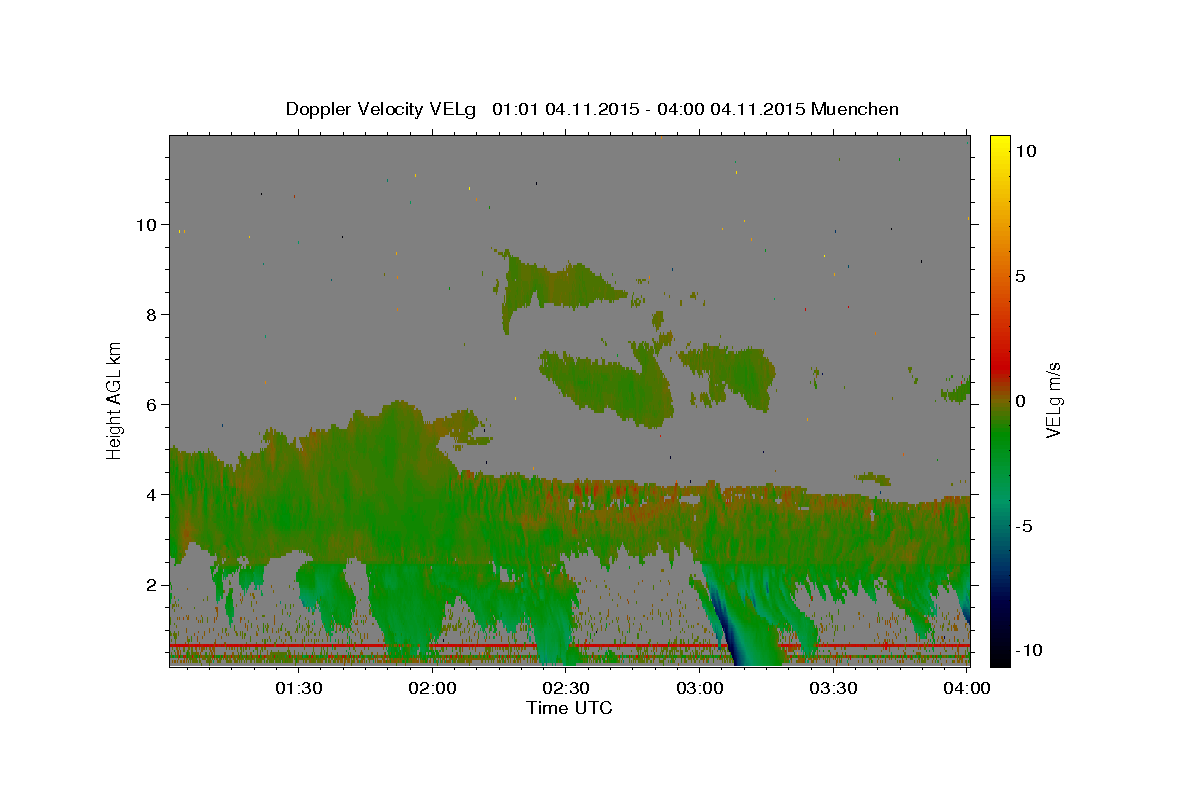
Task: Click the 'VELg m/s' colorbar label
Action: click(1053, 400)
